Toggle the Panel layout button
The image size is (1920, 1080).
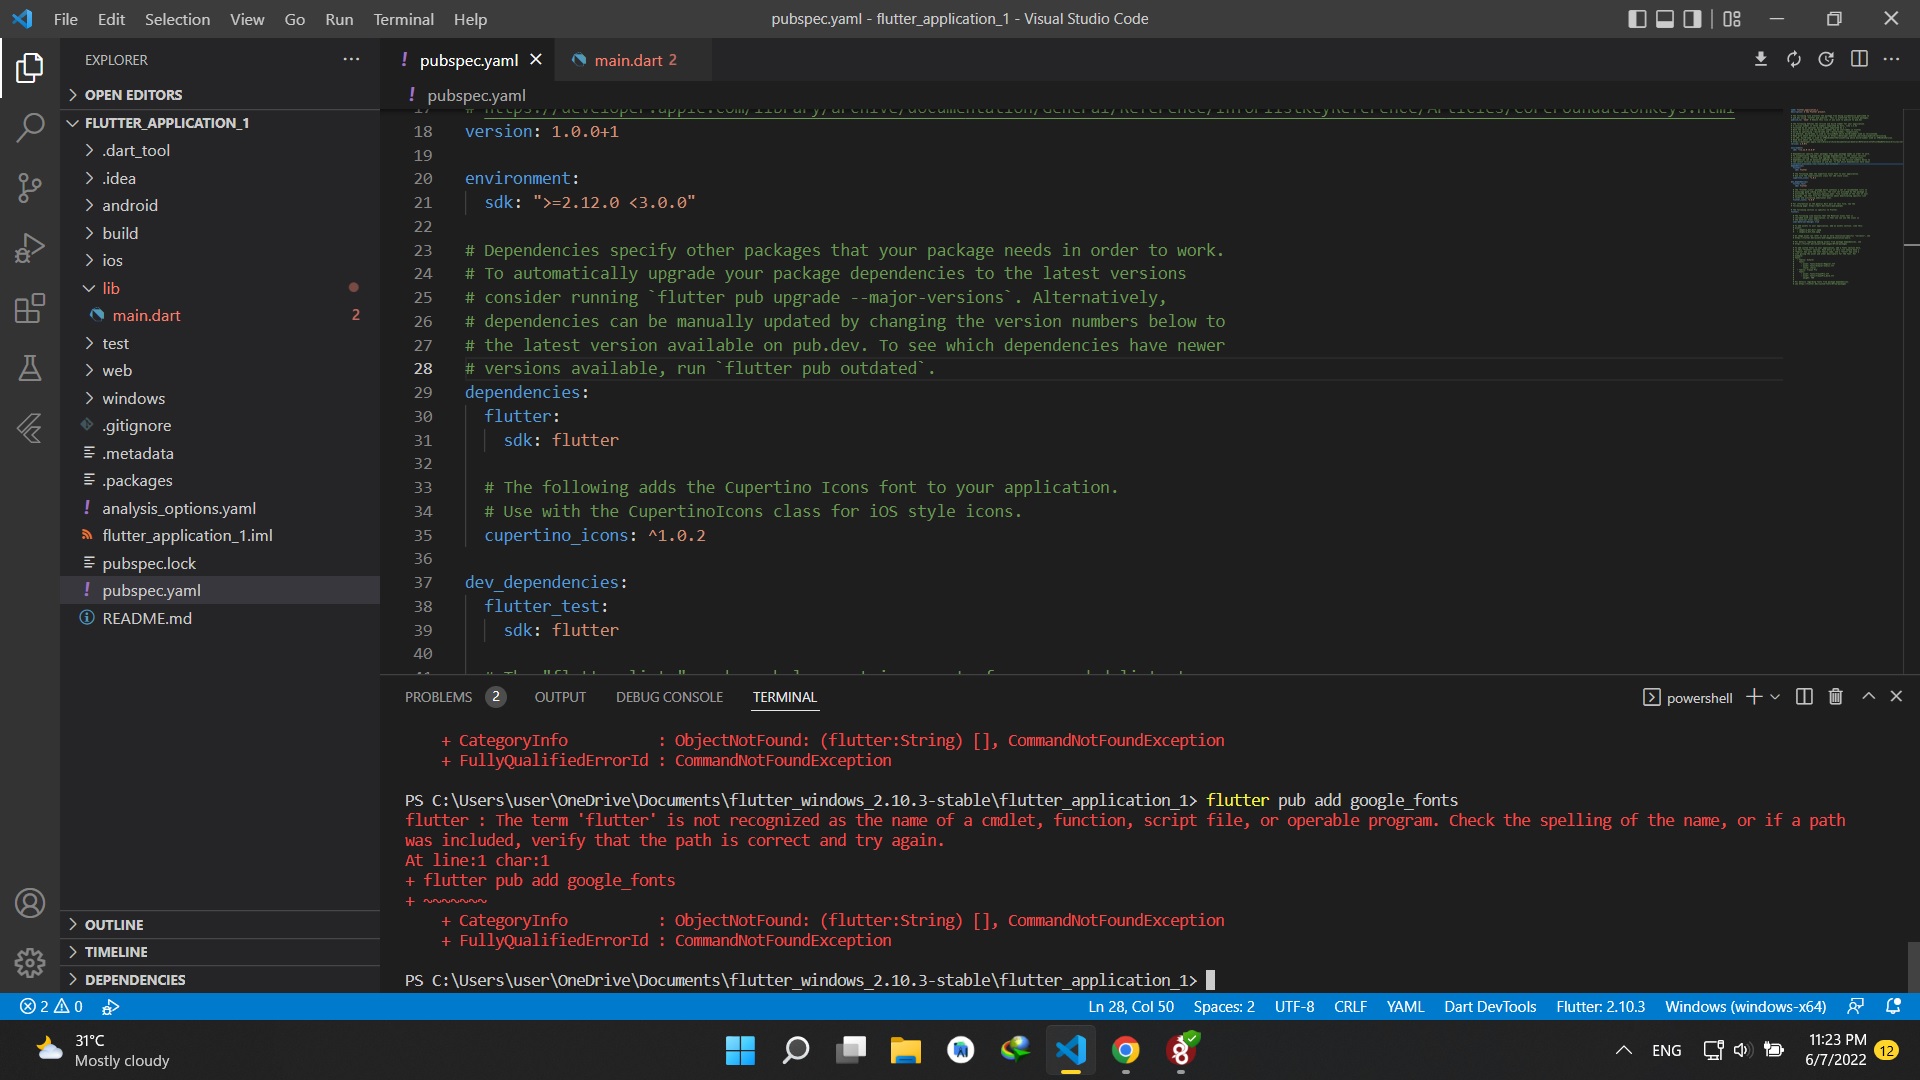[1665, 19]
